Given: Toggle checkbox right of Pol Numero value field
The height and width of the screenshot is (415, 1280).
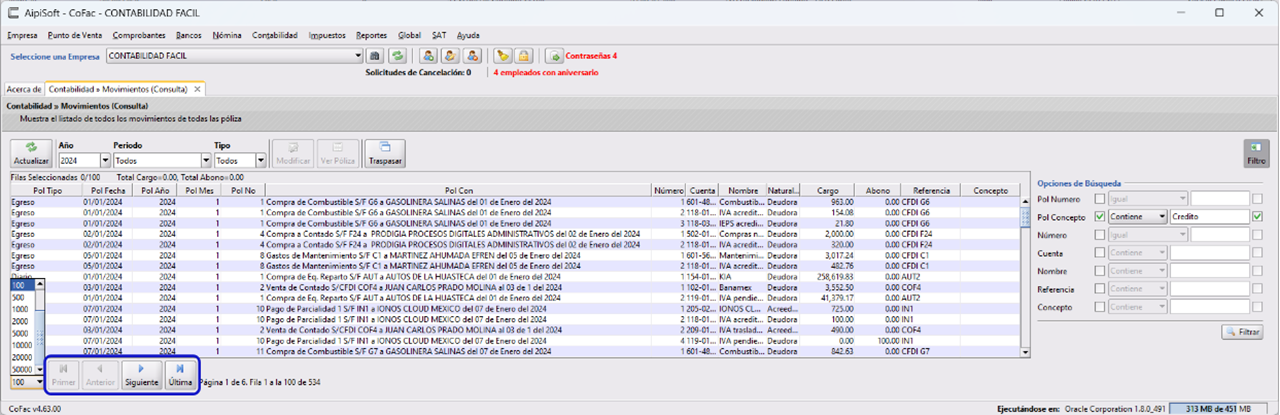Looking at the screenshot, I should tap(1258, 198).
